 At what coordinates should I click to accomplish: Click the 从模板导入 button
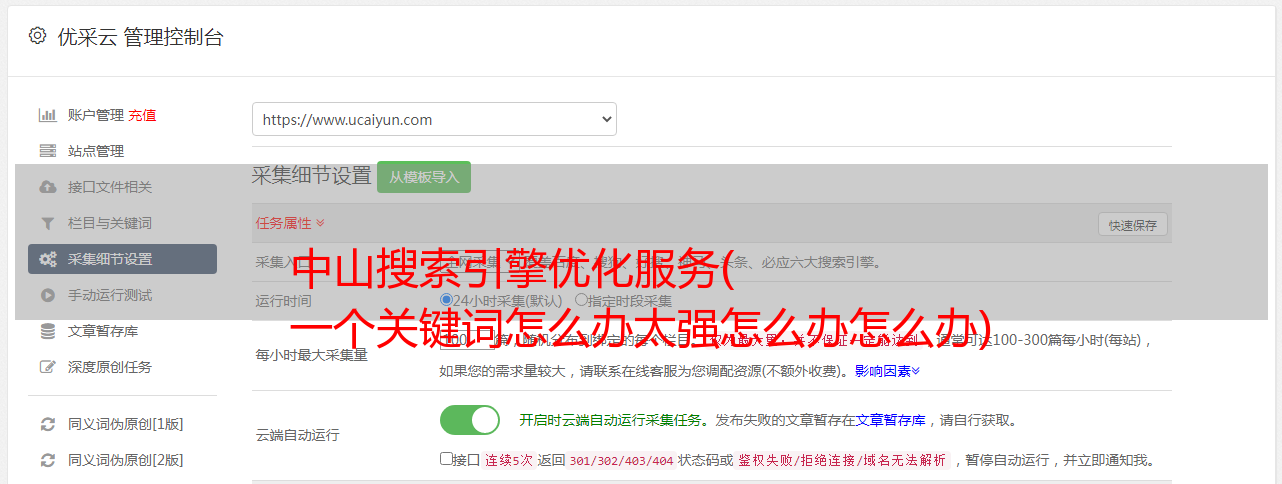point(424,177)
